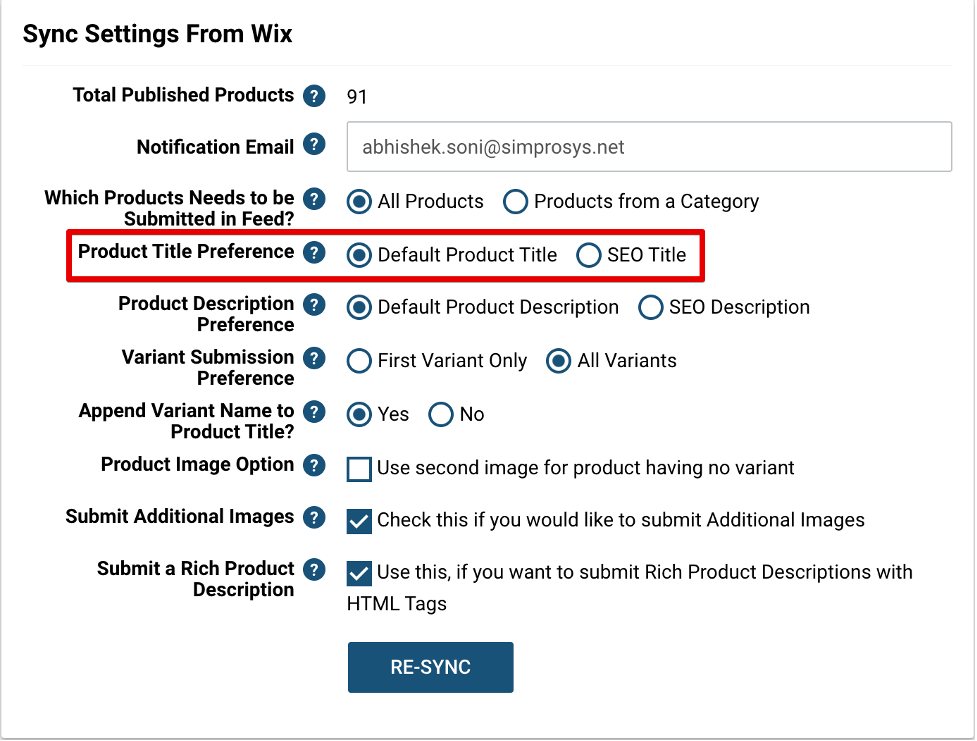This screenshot has height=741, width=977.
Task: Choose Products from a Category
Action: tap(515, 201)
